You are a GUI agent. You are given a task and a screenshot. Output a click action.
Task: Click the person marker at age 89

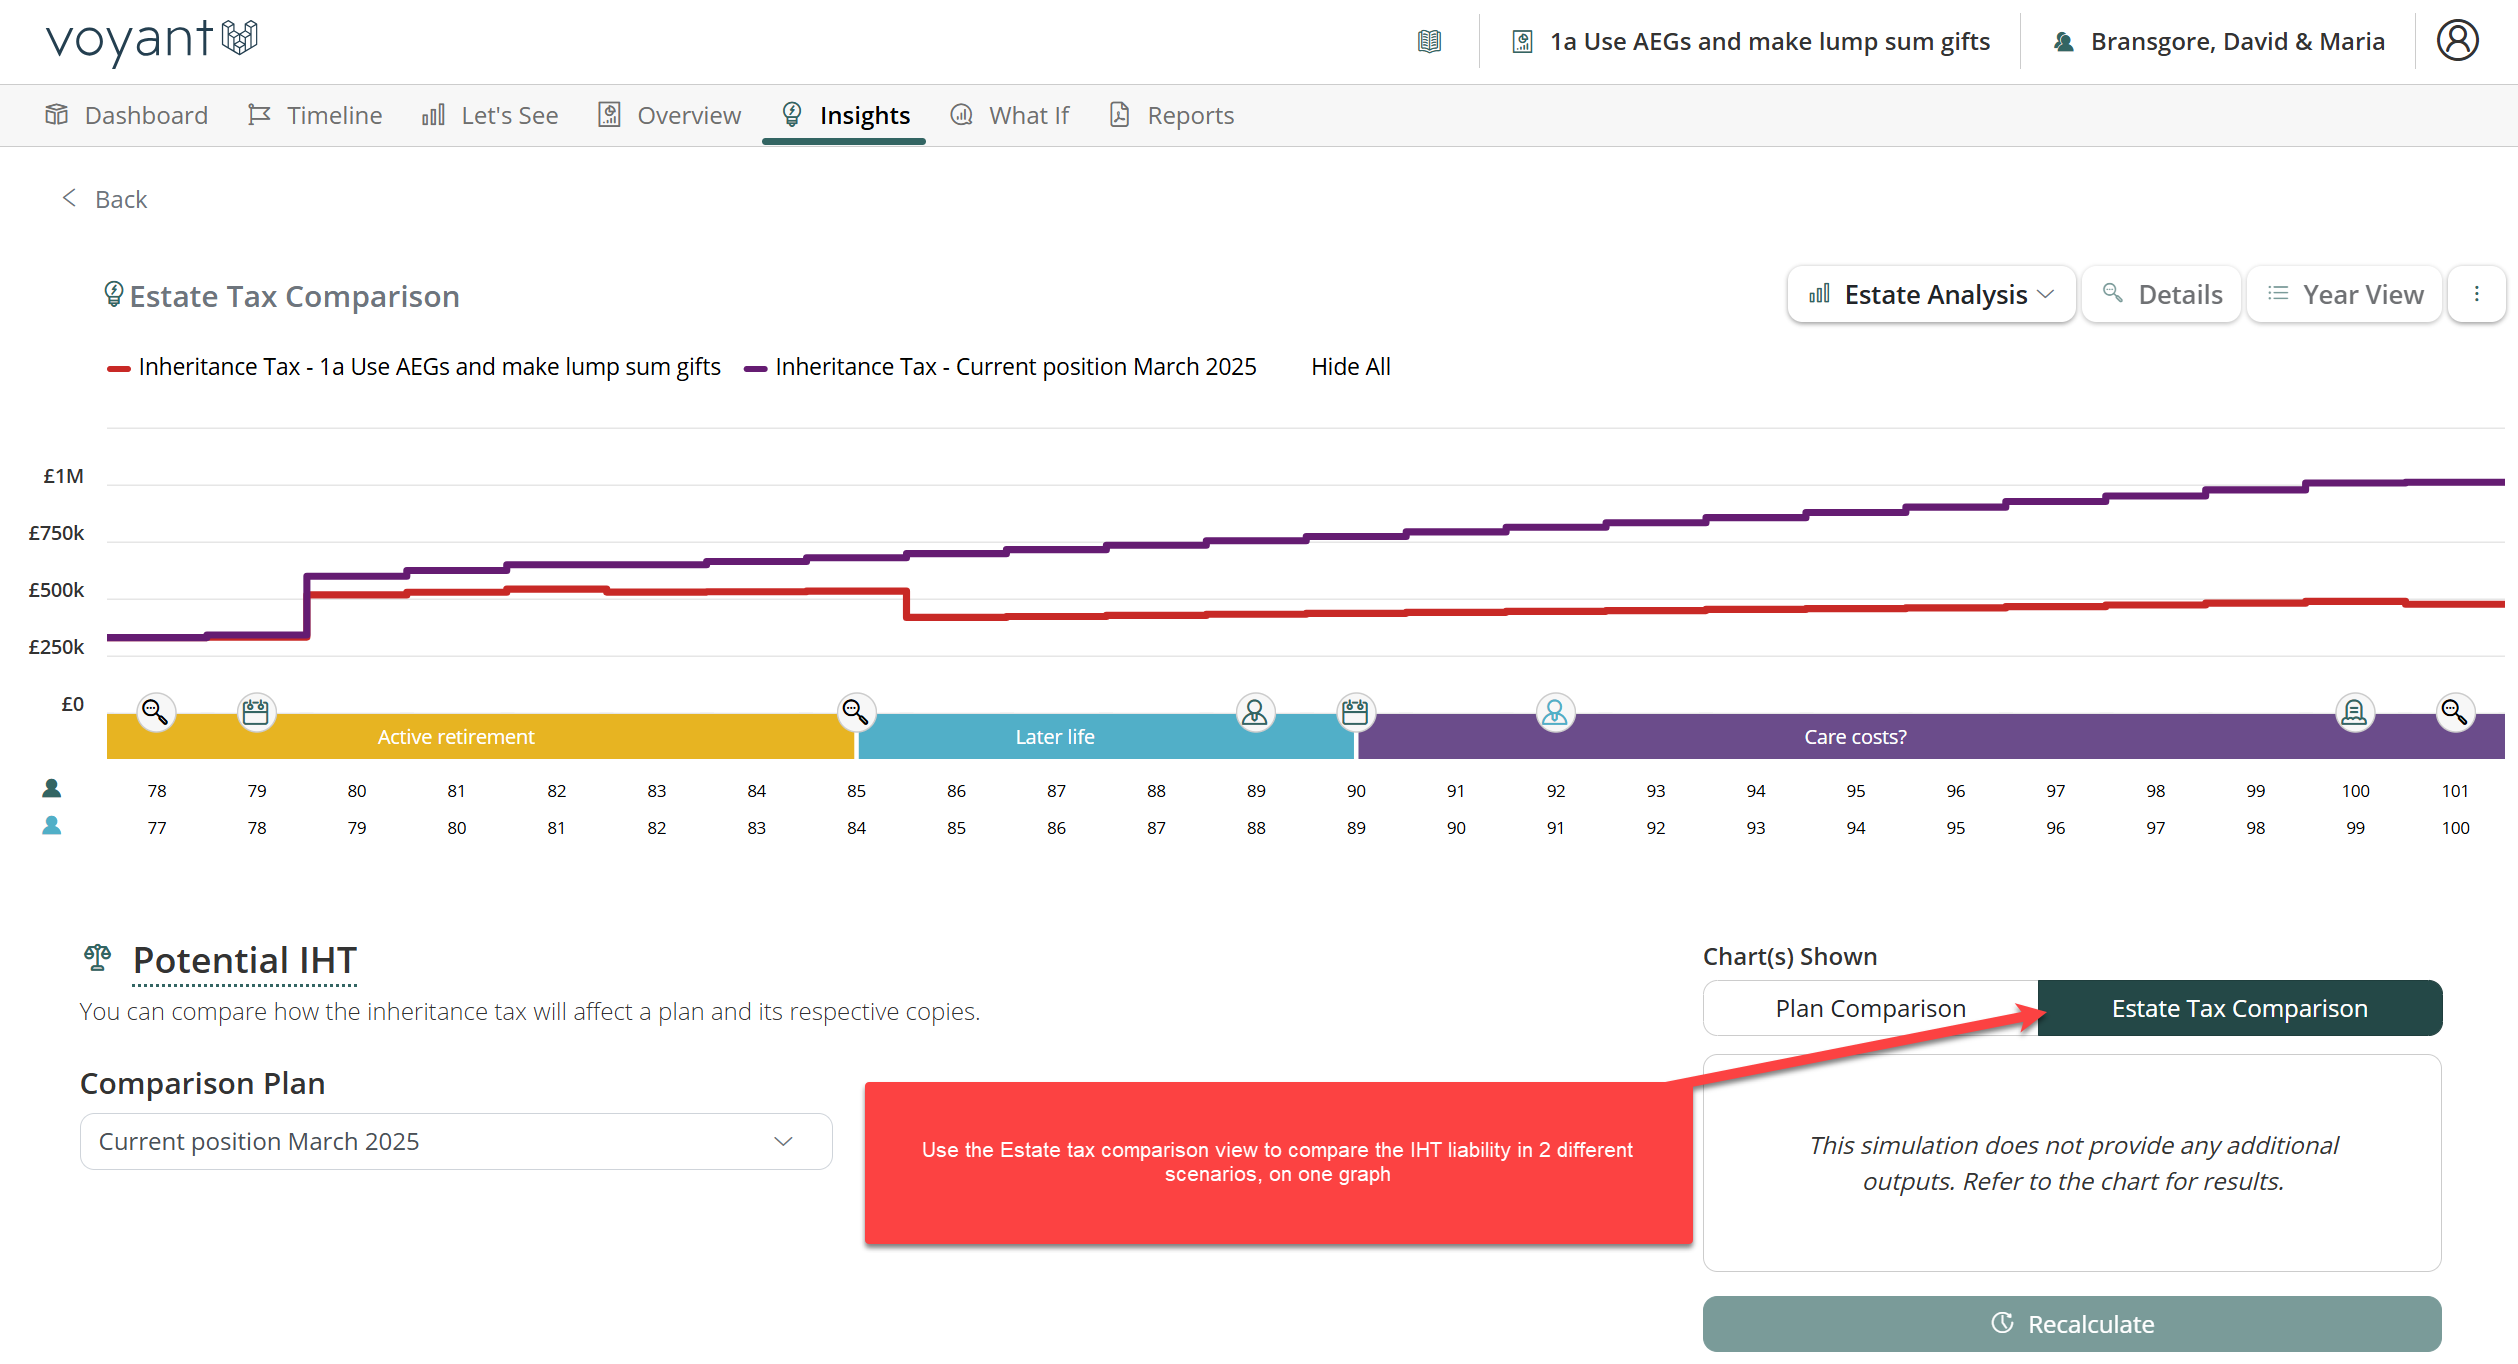coord(1255,712)
